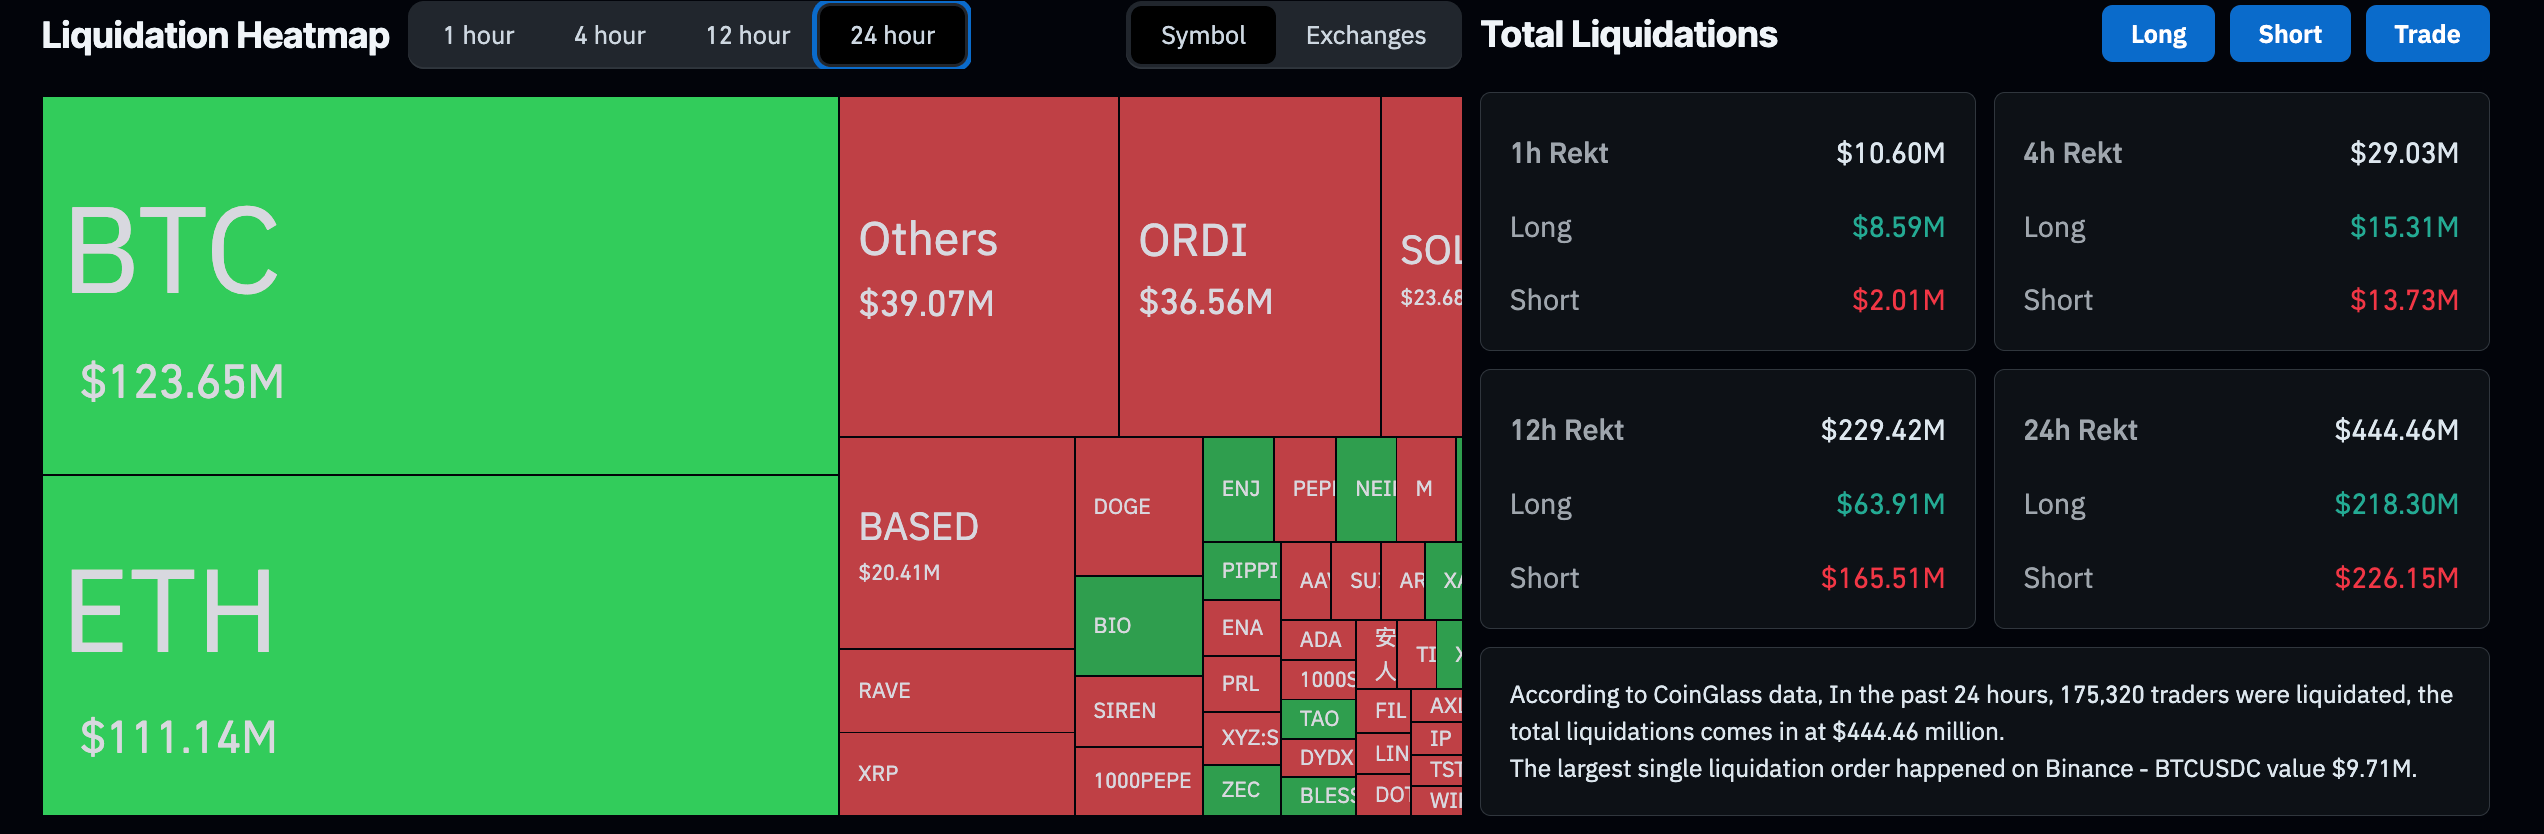Screen dimensions: 2544x834
Task: Switch to the 4 hour timeframe
Action: [x=609, y=36]
